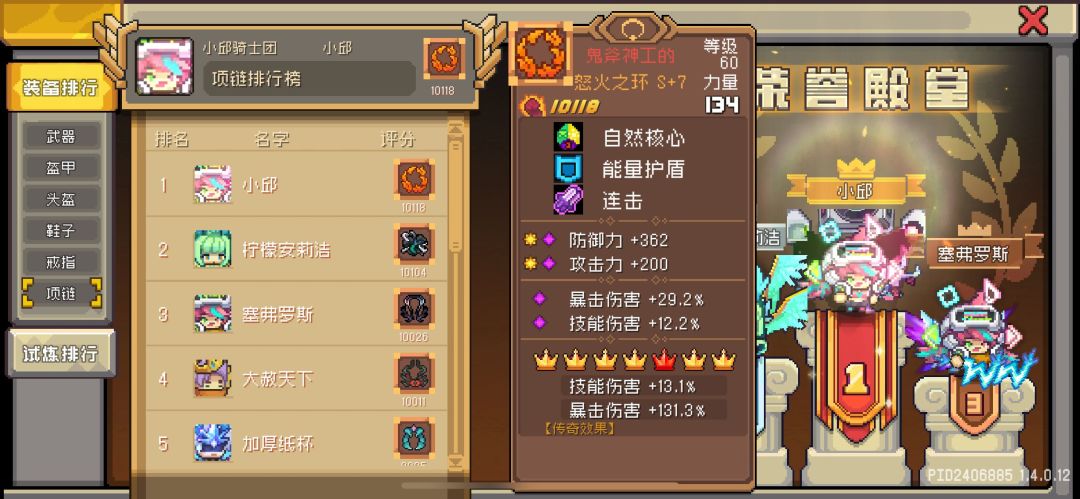Click the header necklace icon beside 项链排行榜
Image resolution: width=1080 pixels, height=499 pixels.
pos(444,59)
